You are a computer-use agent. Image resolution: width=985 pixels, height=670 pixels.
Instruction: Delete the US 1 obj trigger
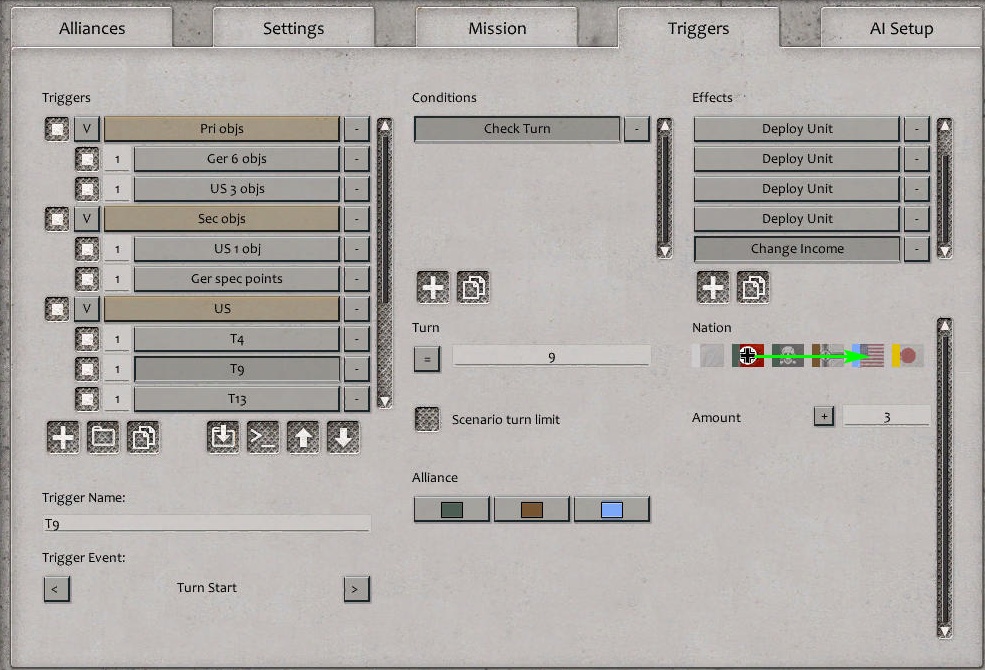356,249
